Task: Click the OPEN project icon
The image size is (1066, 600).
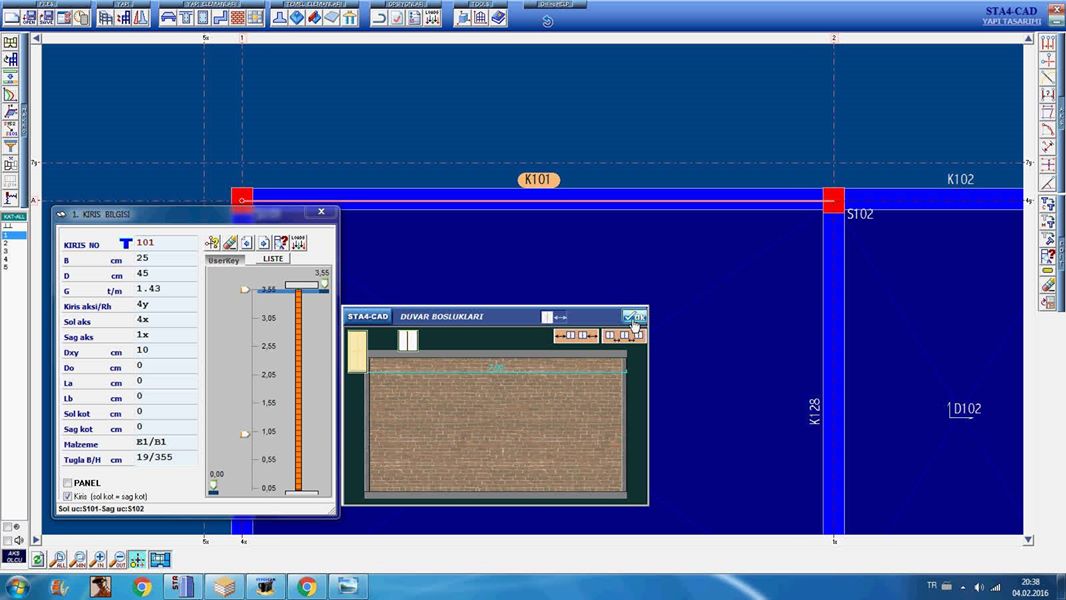Action: point(29,18)
